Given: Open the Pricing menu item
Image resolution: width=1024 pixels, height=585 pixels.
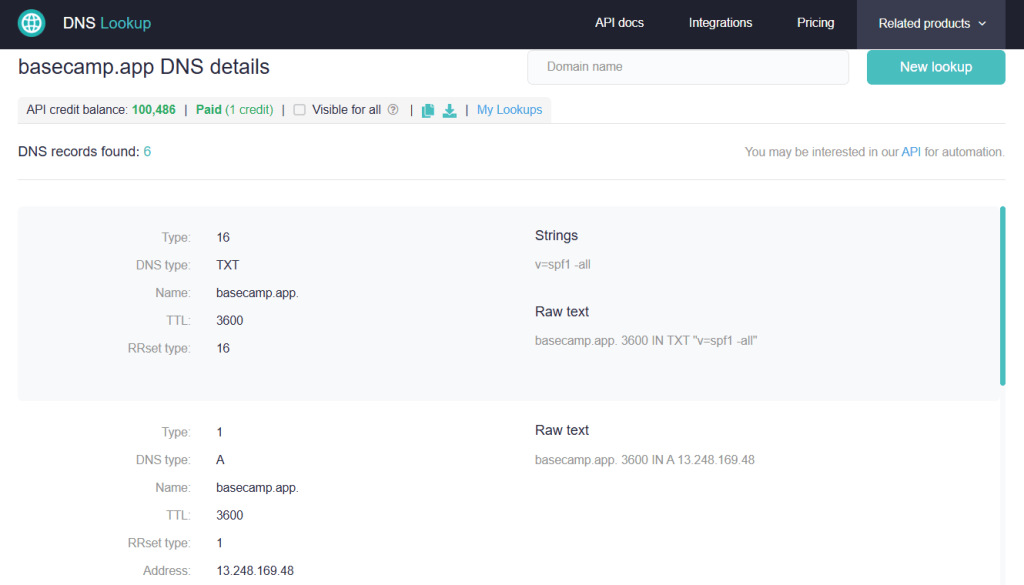Looking at the screenshot, I should (815, 23).
